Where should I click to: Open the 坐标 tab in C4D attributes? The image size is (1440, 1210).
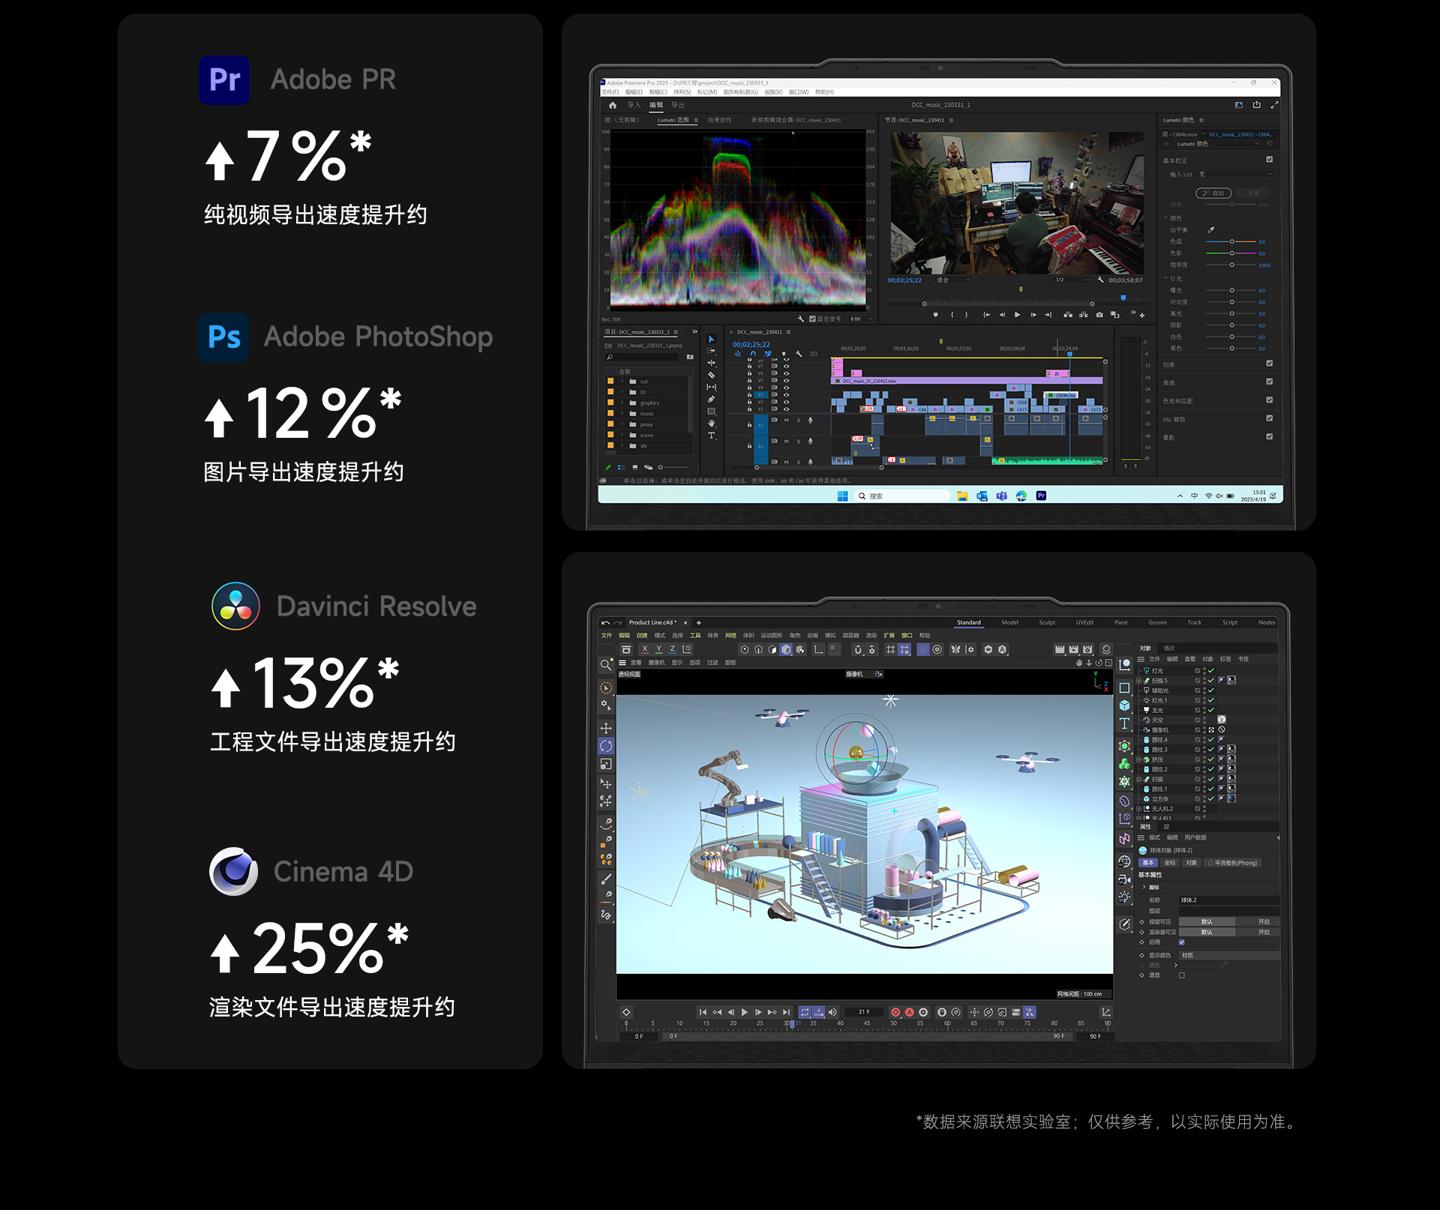1170,862
